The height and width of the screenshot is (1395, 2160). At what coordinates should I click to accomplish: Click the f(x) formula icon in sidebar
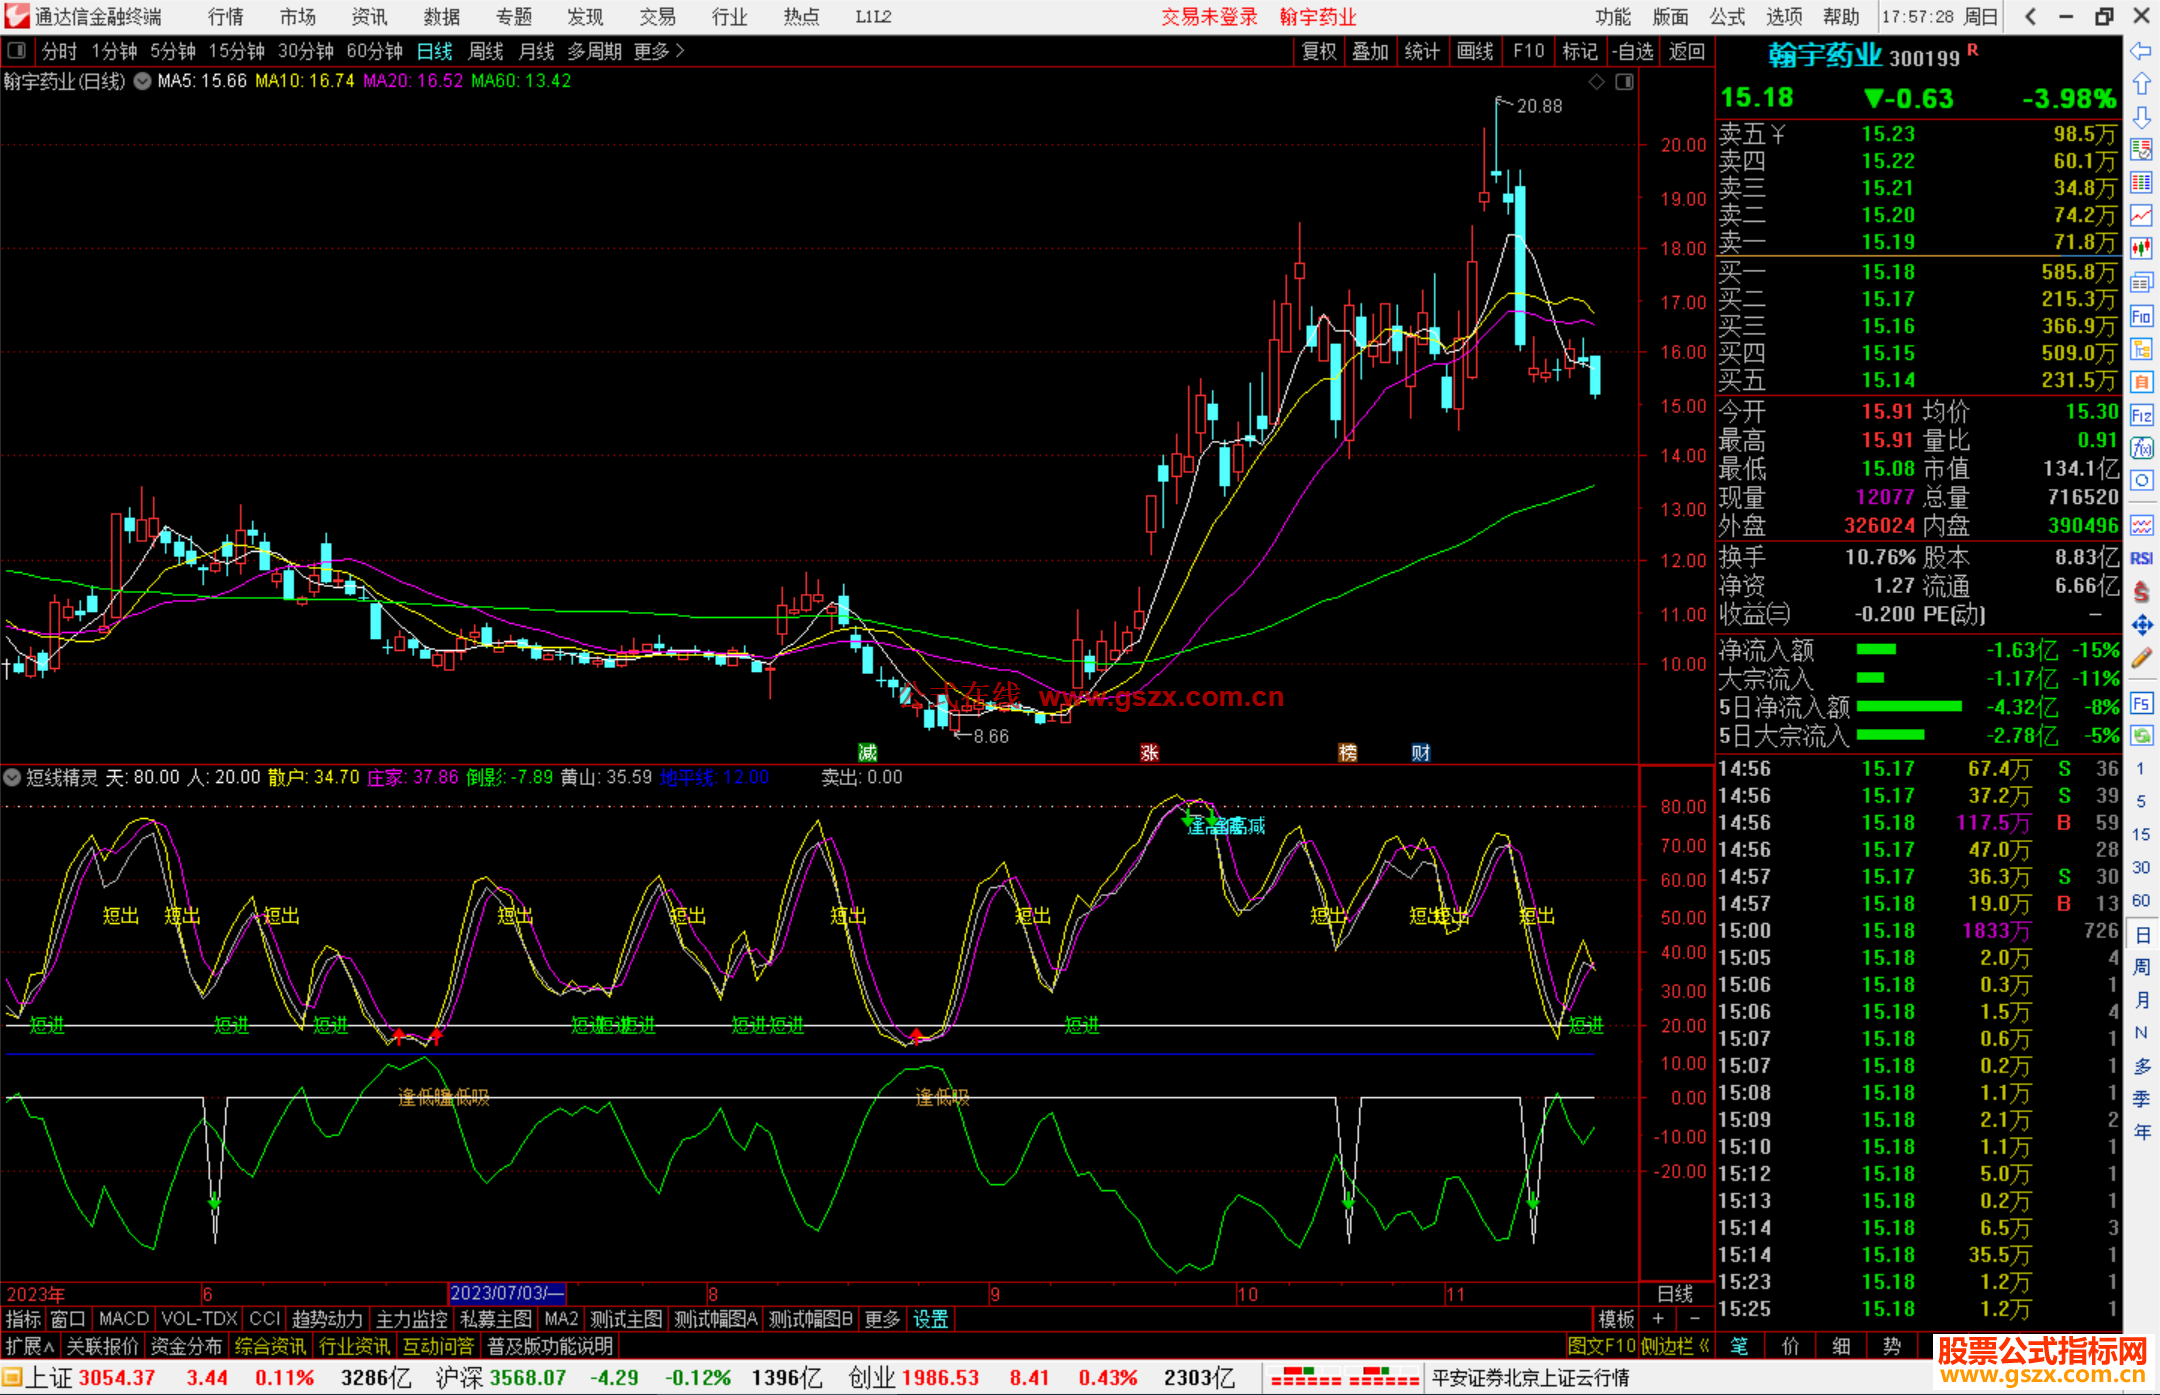pyautogui.click(x=2141, y=448)
